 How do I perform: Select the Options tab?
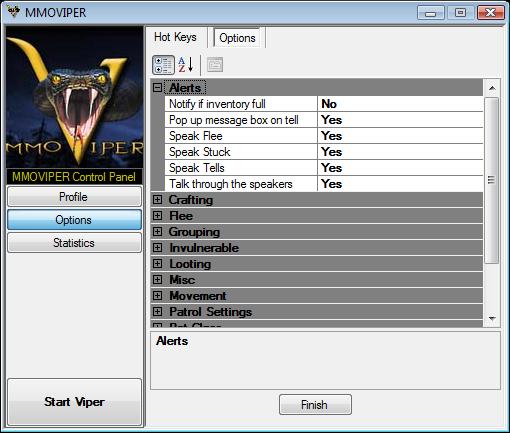(x=237, y=38)
